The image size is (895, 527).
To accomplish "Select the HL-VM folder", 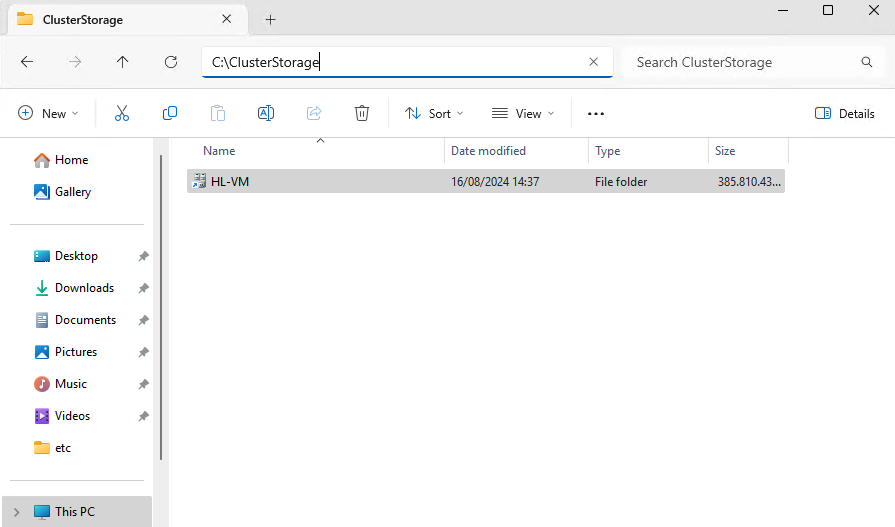I will click(230, 182).
